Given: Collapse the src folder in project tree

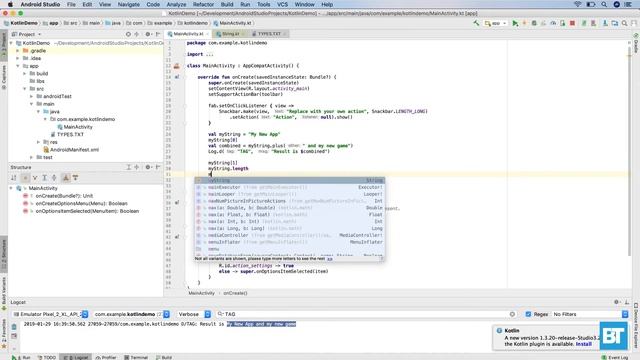Looking at the screenshot, I should (25, 89).
